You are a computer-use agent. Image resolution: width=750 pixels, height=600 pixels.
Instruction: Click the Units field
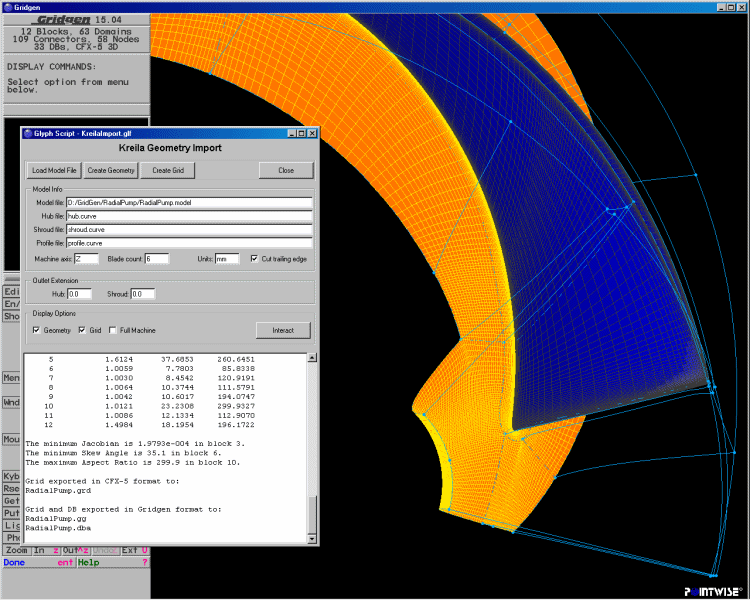click(227, 259)
